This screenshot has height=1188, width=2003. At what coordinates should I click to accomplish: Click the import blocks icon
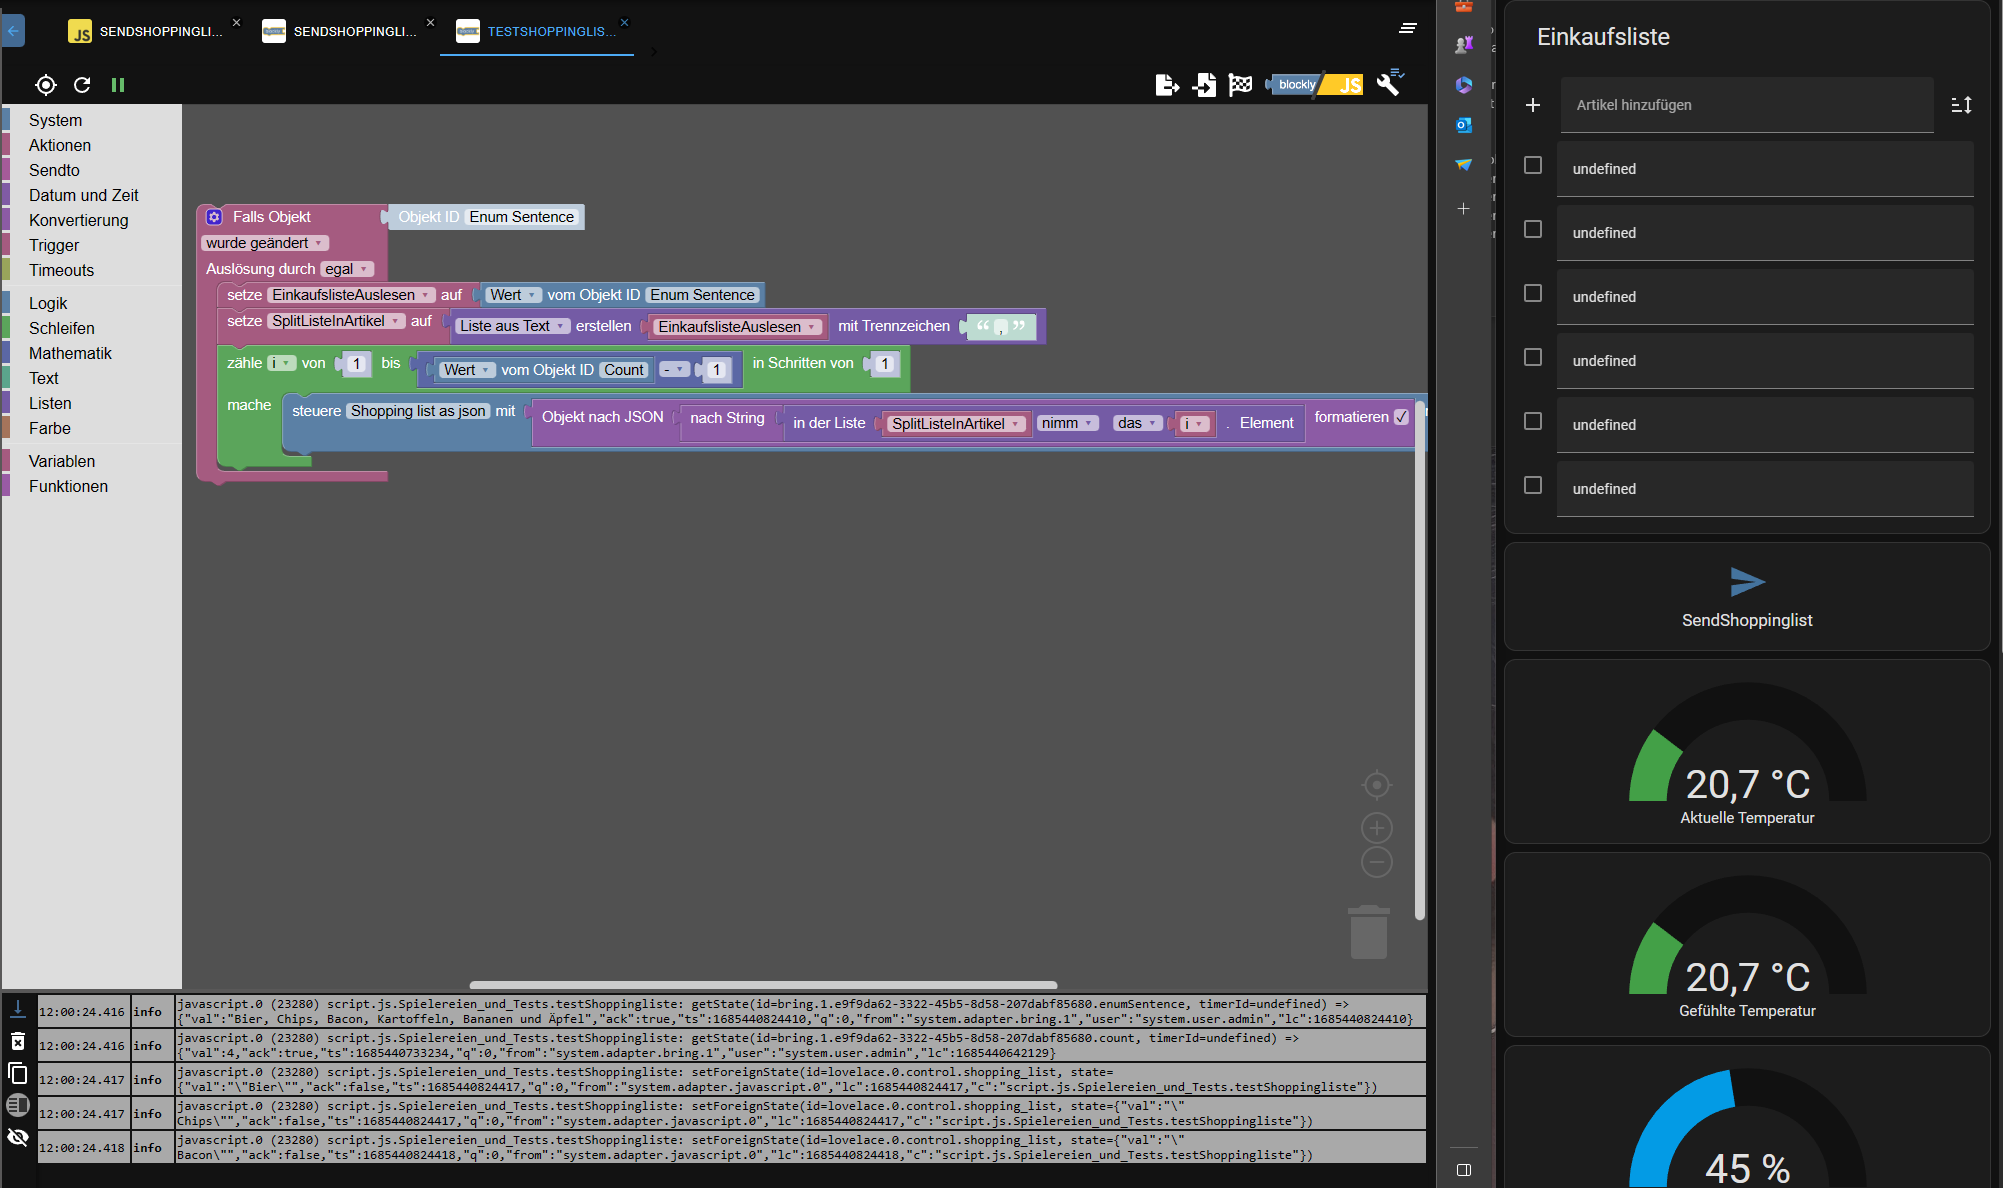pyautogui.click(x=1204, y=85)
